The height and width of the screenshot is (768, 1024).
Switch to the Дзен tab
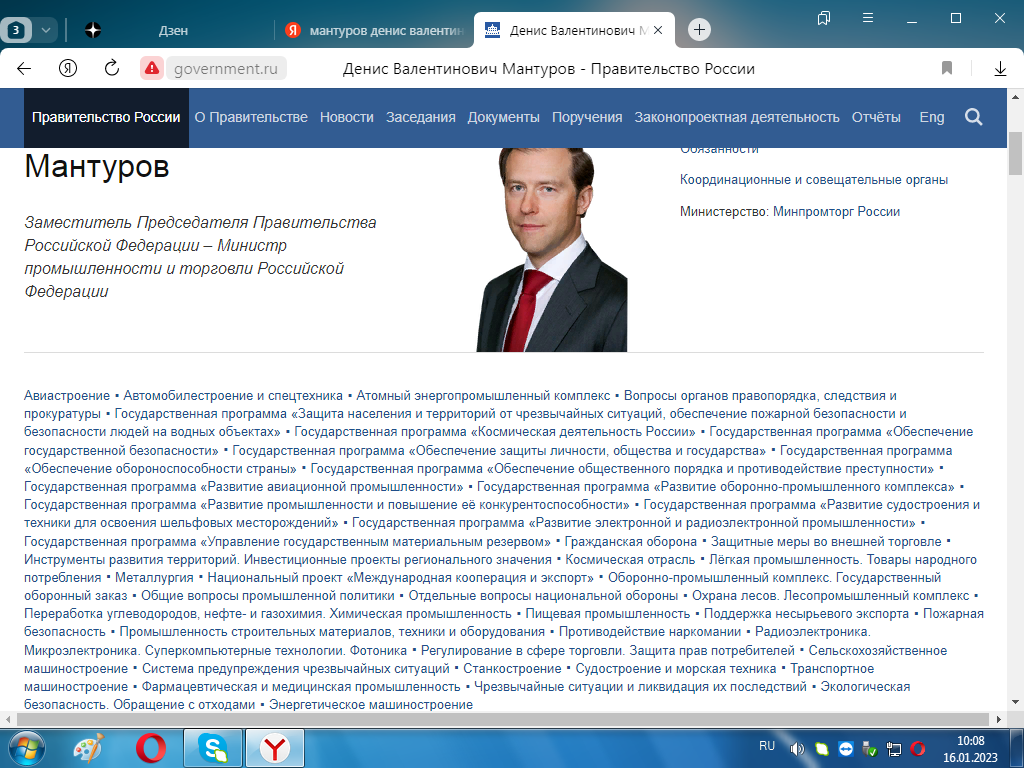175,30
